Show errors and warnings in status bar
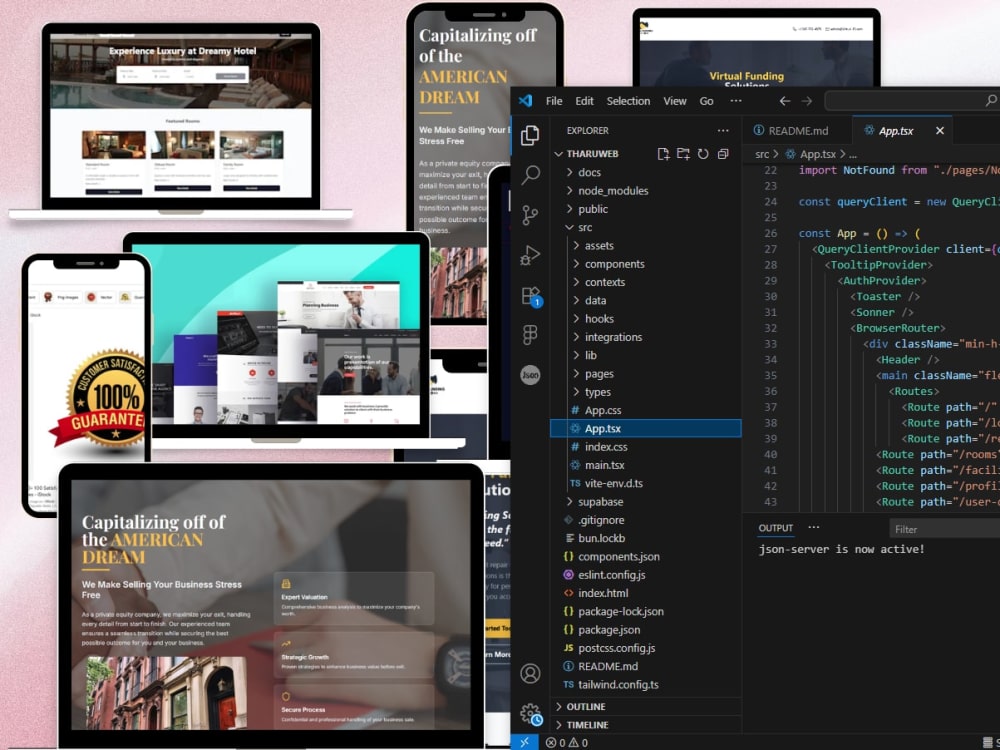Screen dimensions: 1000x750 click(x=567, y=742)
